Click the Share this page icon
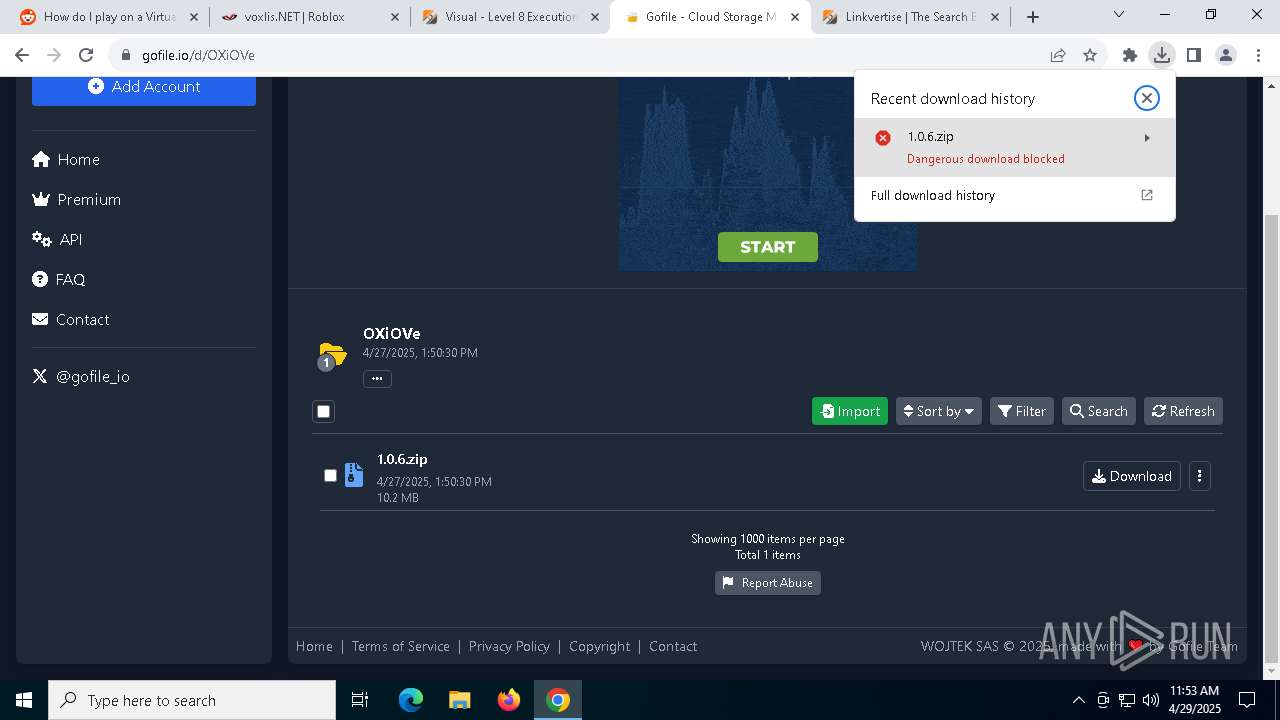The width and height of the screenshot is (1280, 720). tap(1058, 56)
